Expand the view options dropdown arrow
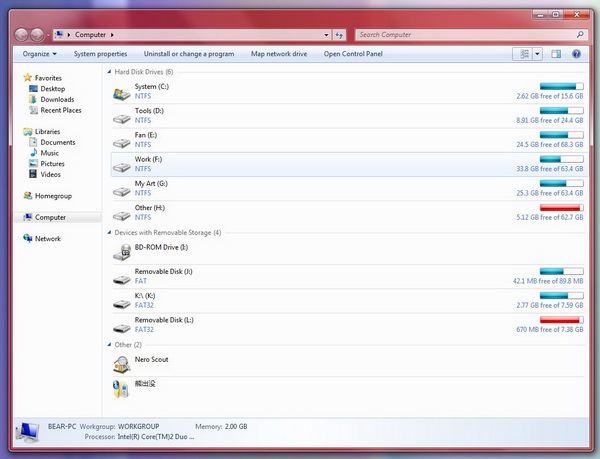The image size is (600, 459). click(x=538, y=54)
